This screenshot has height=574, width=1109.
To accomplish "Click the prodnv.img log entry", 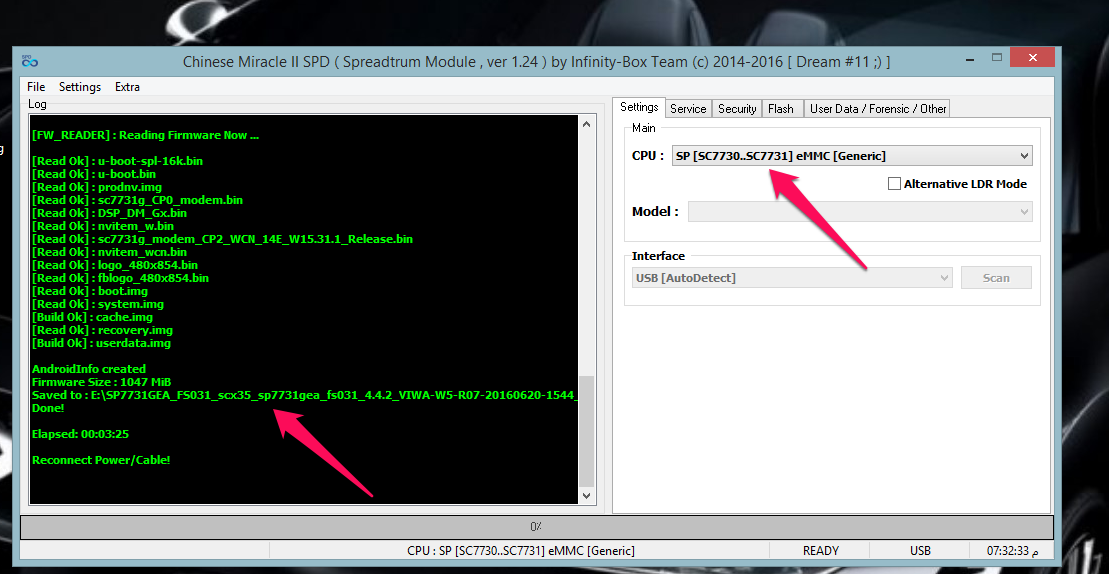I will point(97,187).
